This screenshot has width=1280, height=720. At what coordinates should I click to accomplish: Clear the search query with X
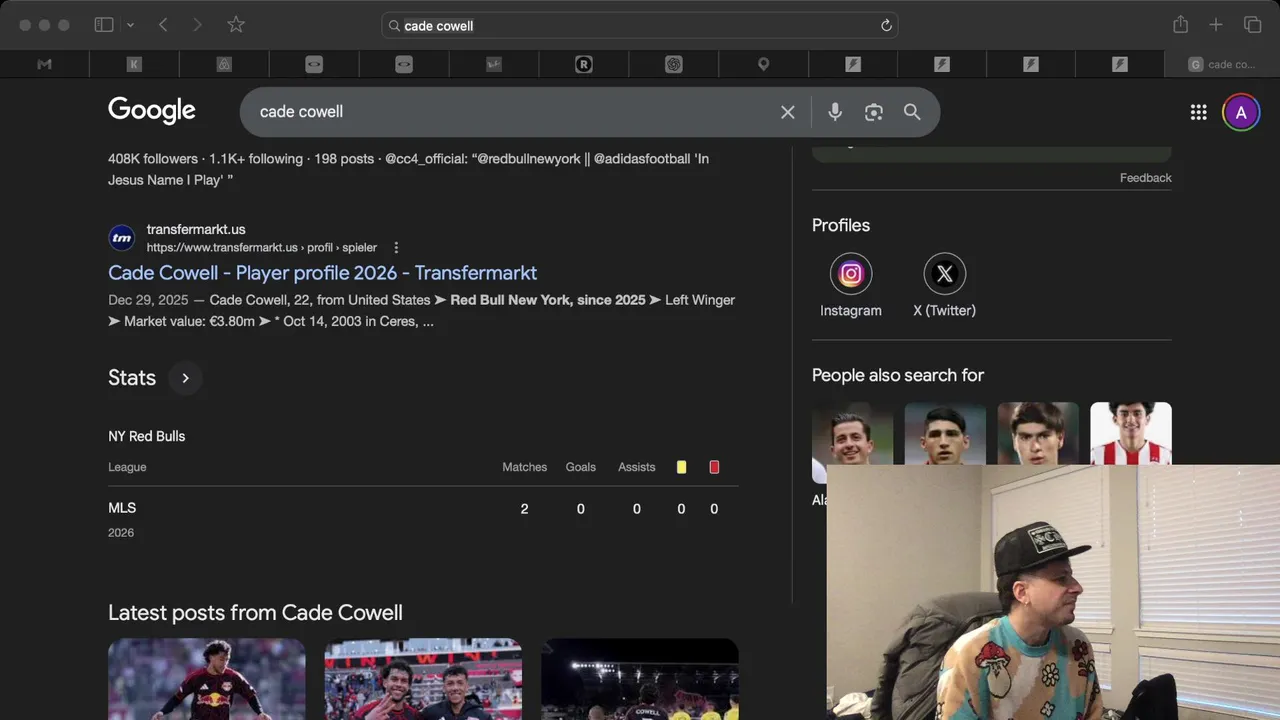(x=788, y=112)
